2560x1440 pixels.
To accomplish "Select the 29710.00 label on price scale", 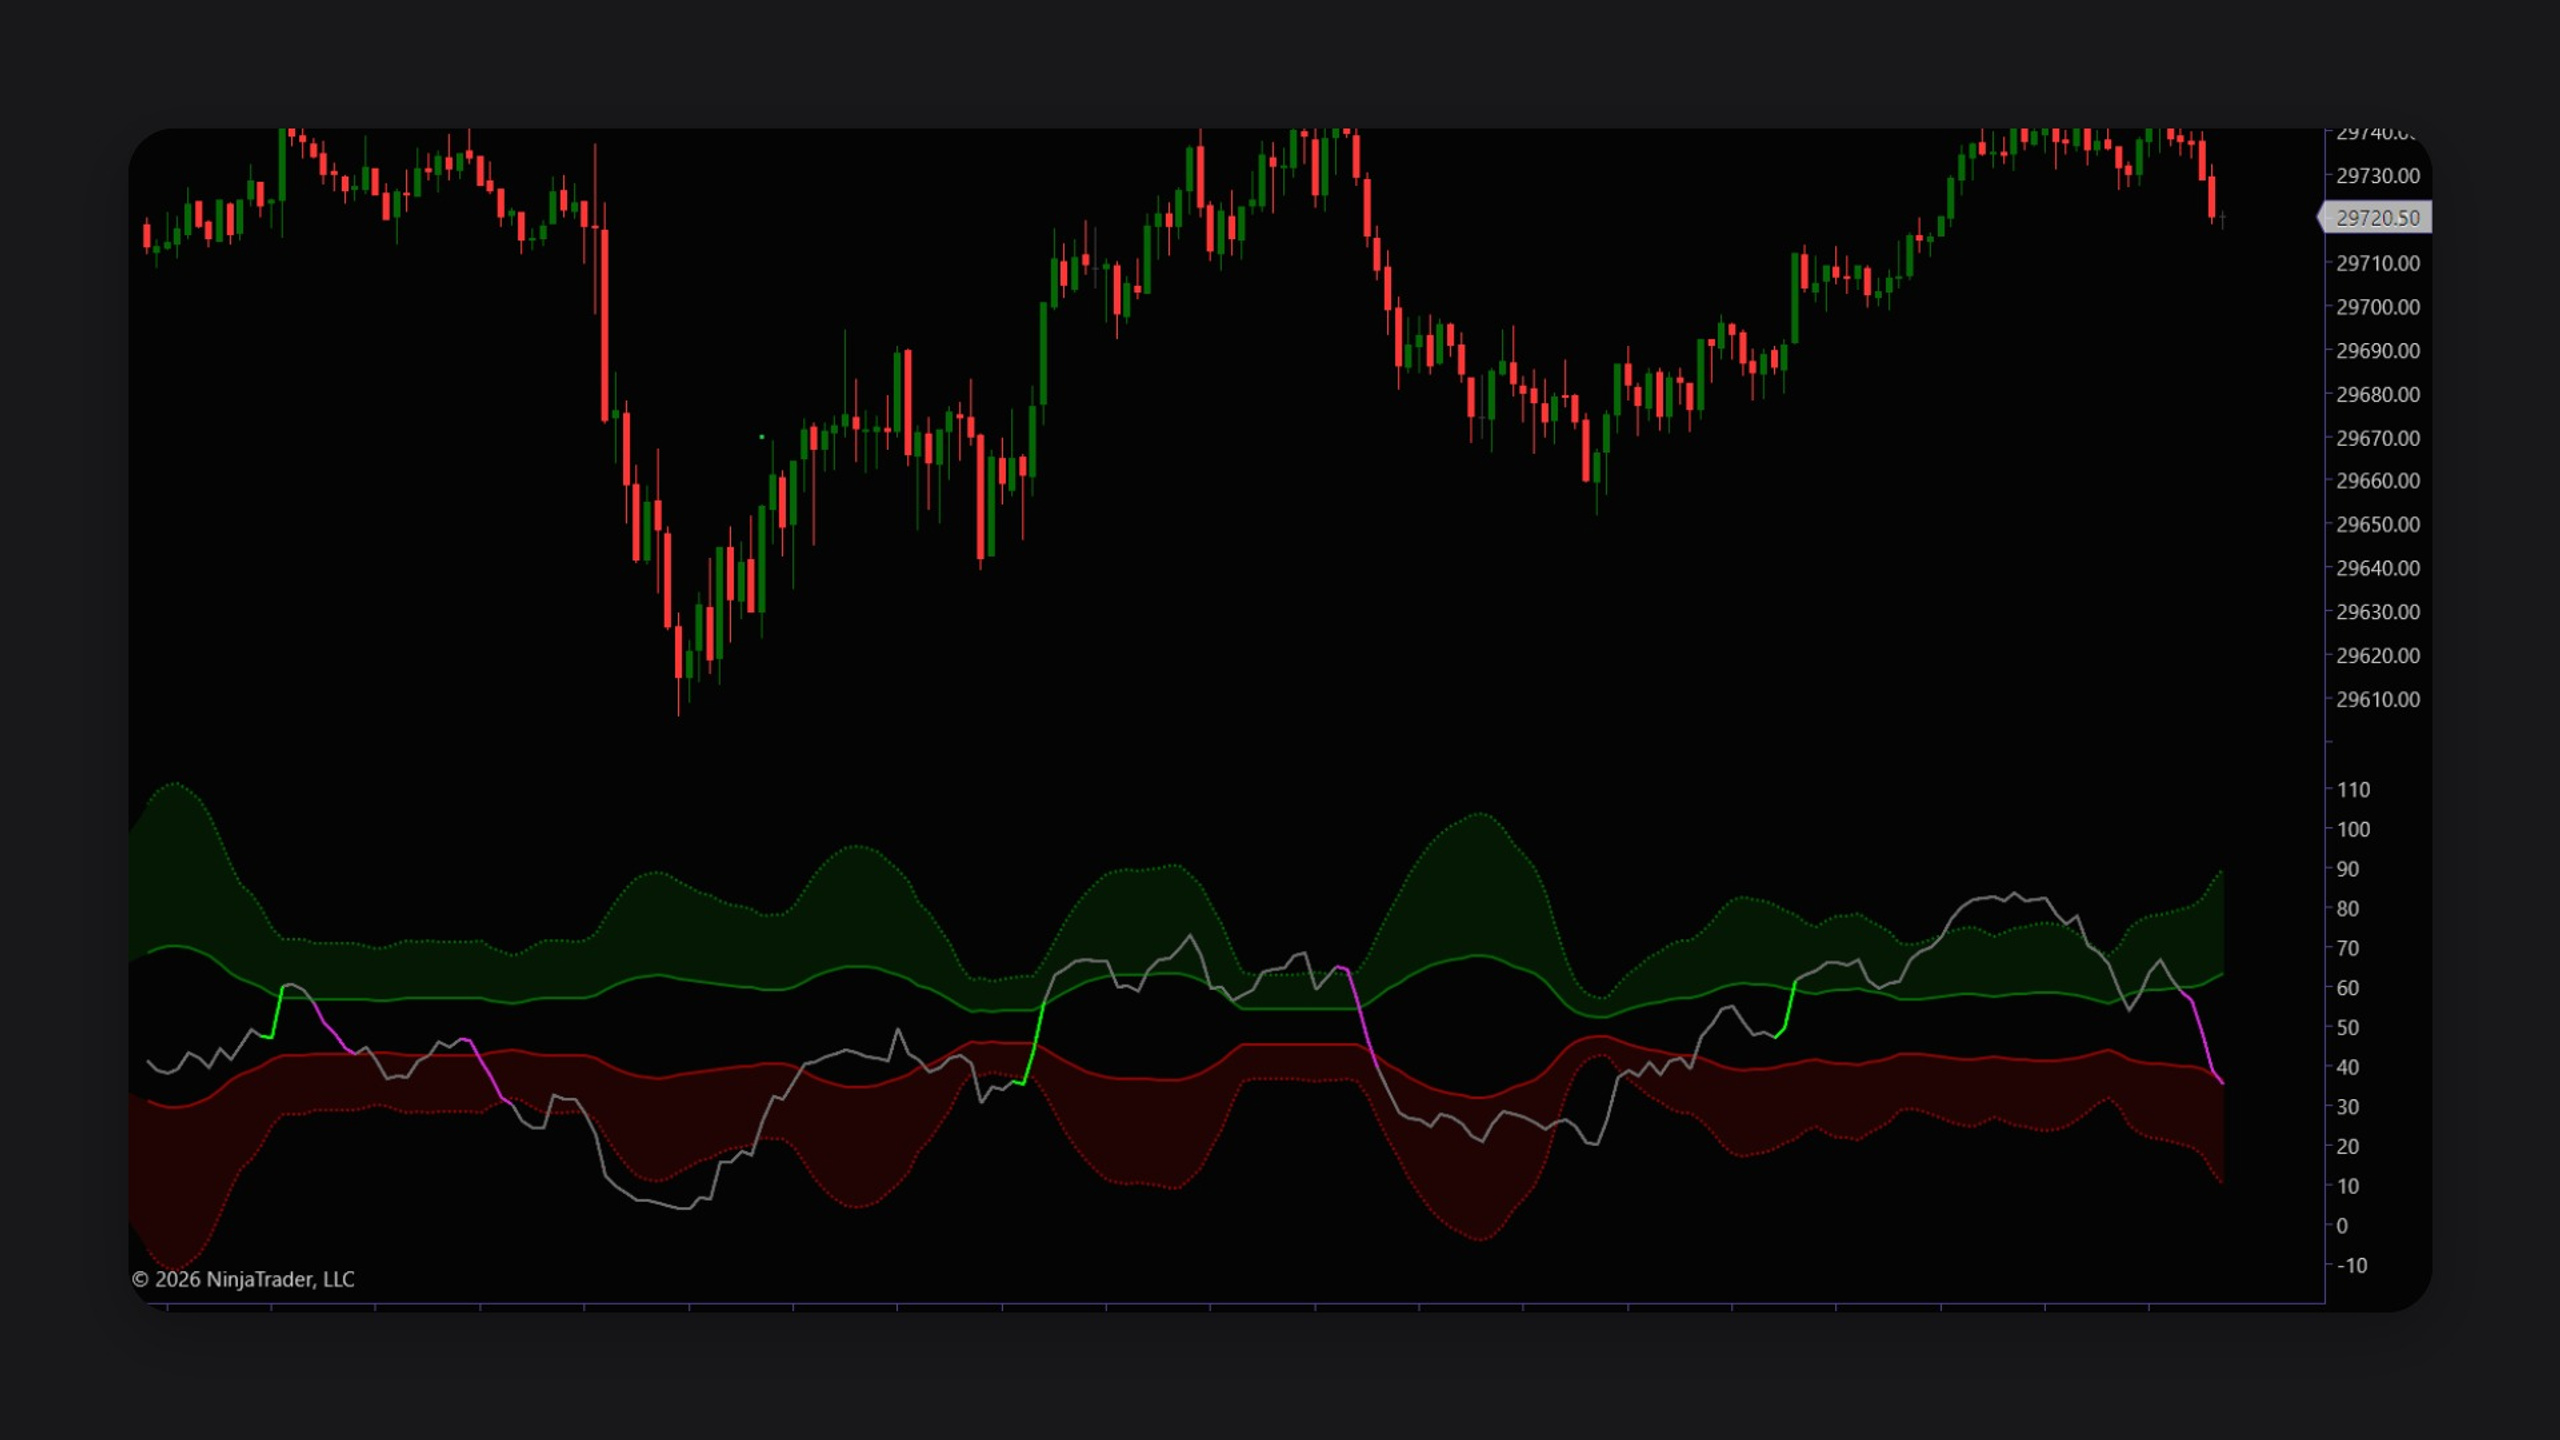I will (x=2377, y=263).
